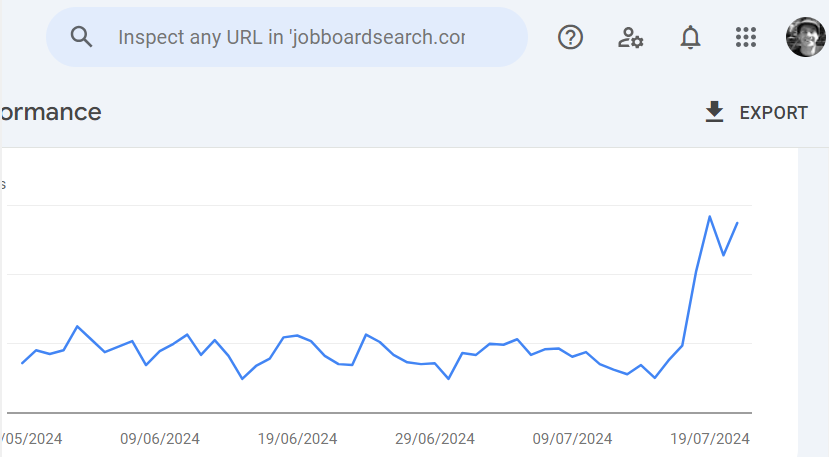829x457 pixels.
Task: Focus the 'Inspect any URL' search field
Action: [x=290, y=37]
